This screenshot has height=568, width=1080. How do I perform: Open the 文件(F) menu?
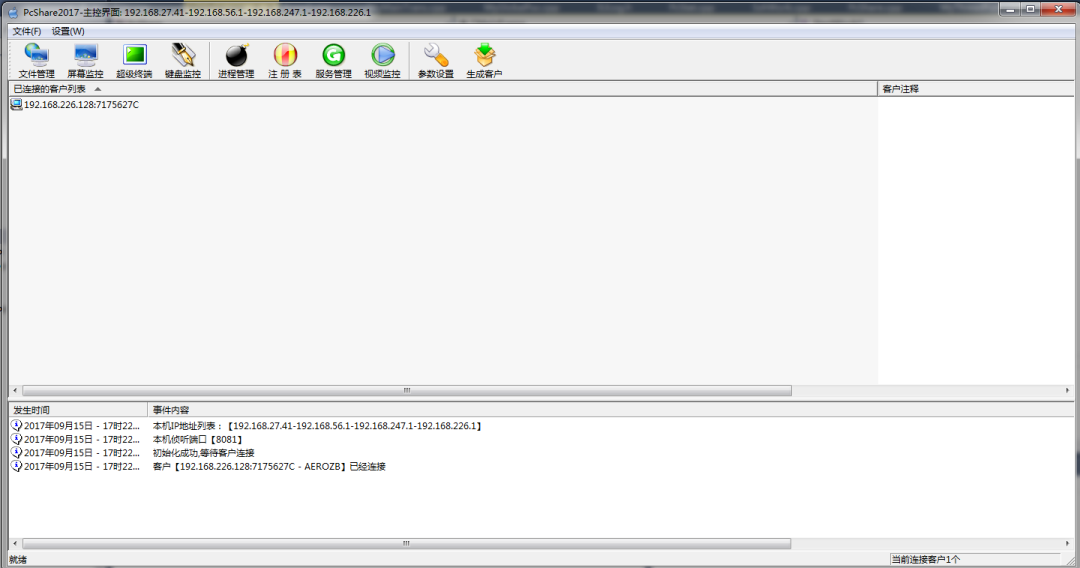(27, 31)
